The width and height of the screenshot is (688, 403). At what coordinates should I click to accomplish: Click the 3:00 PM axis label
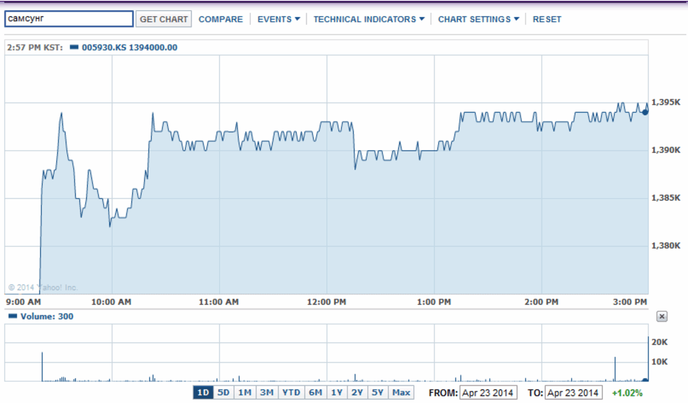[630, 302]
